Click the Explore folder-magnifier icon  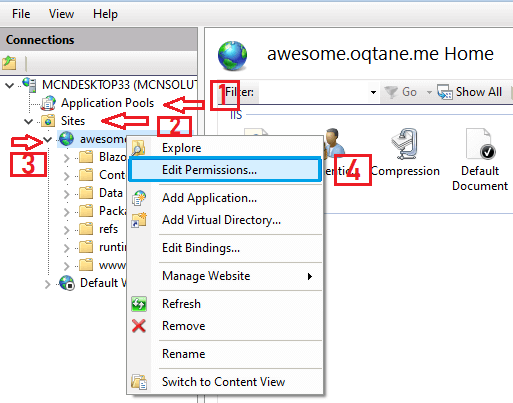[139, 148]
